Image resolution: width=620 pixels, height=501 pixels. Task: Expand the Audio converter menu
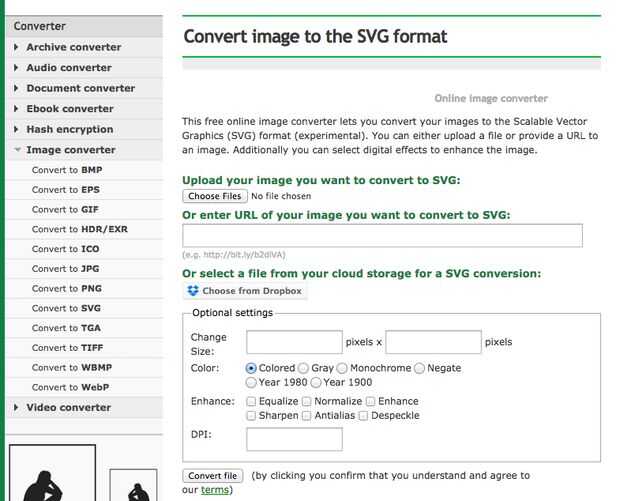pyautogui.click(x=69, y=68)
